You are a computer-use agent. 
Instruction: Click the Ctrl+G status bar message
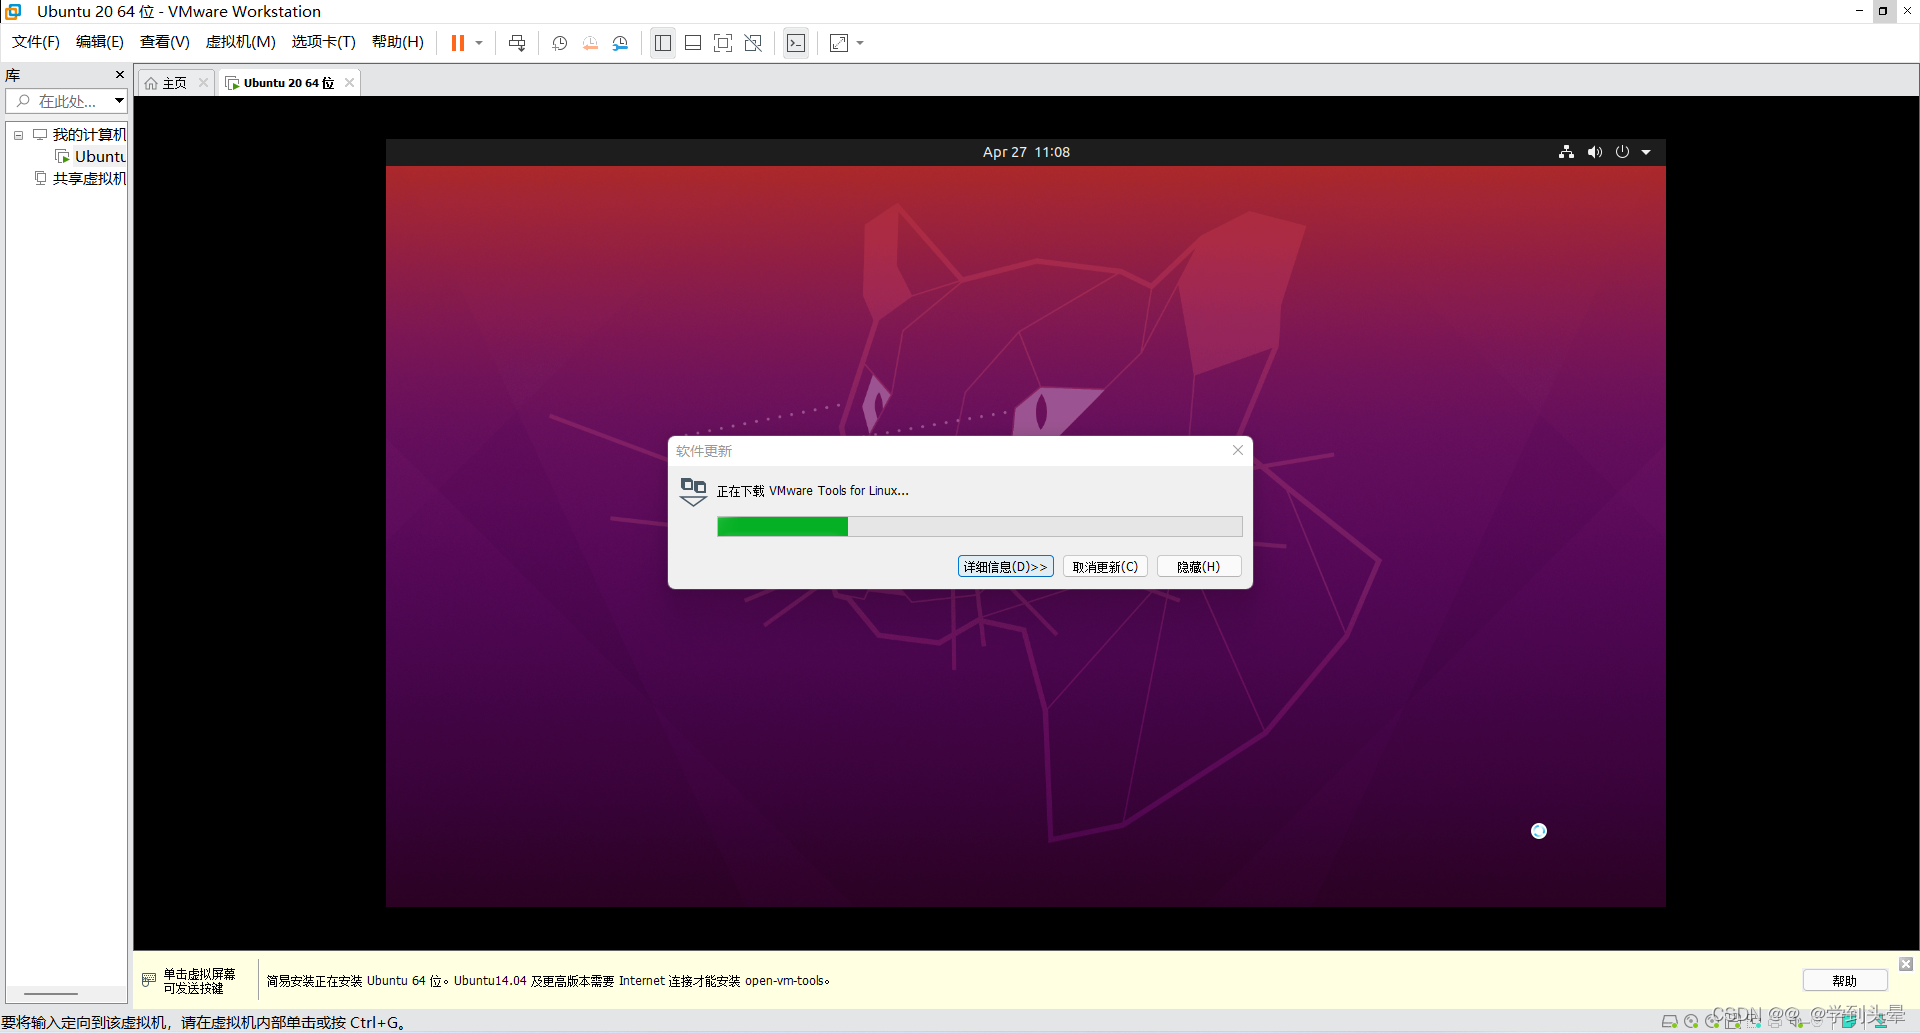click(203, 1022)
